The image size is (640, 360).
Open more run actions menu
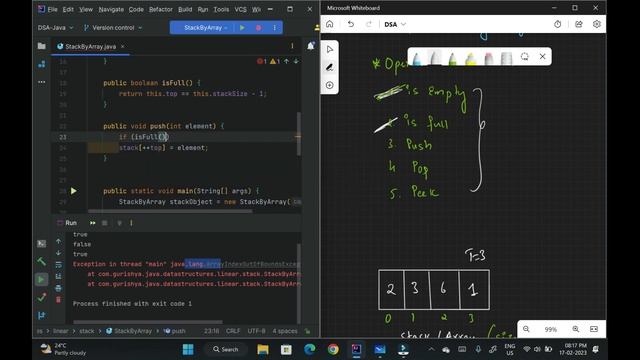click(274, 28)
